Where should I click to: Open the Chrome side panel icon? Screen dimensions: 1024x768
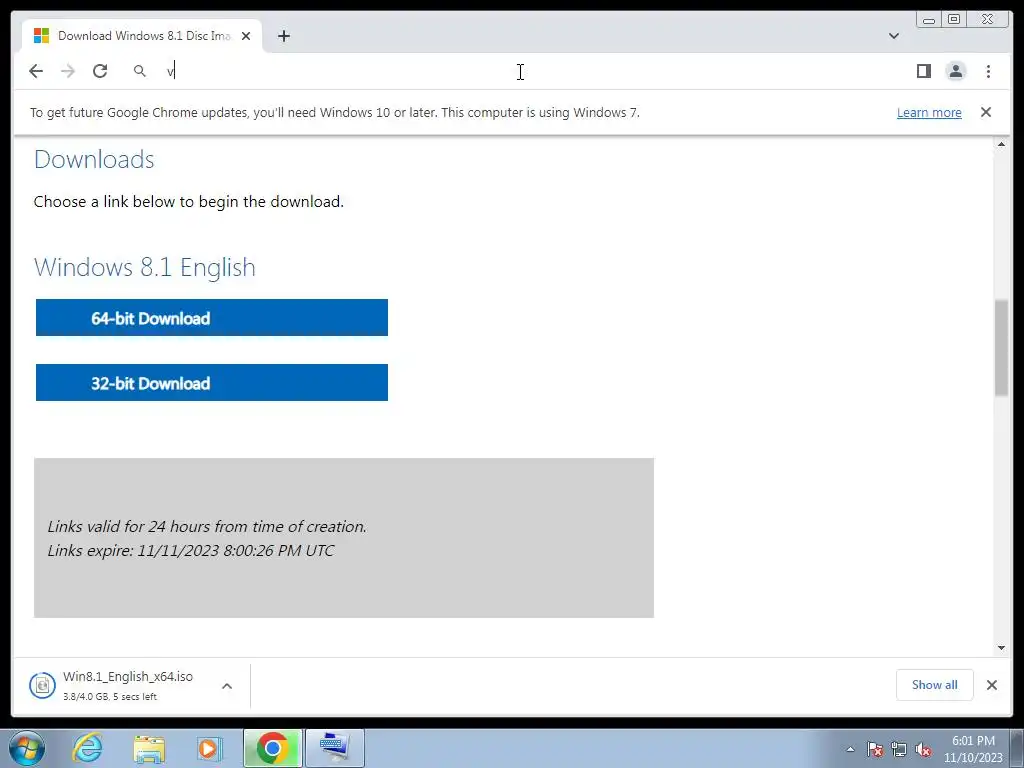click(x=923, y=71)
